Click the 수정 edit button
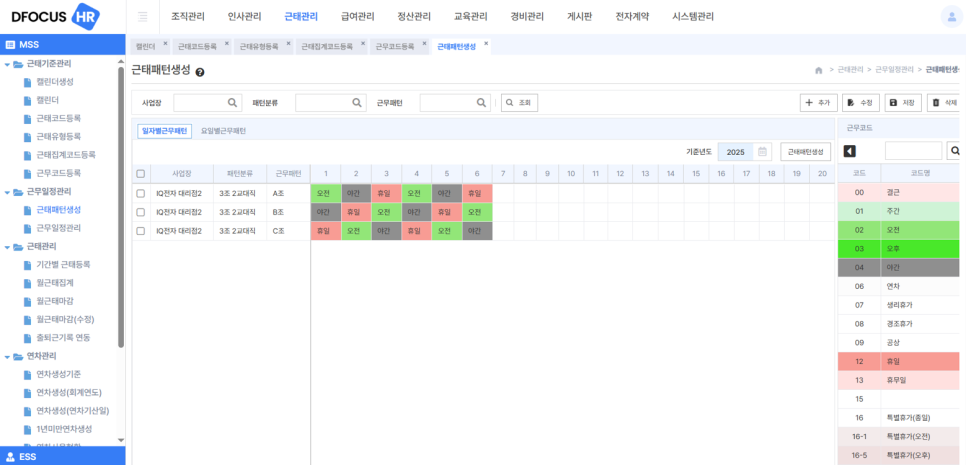 click(x=861, y=103)
